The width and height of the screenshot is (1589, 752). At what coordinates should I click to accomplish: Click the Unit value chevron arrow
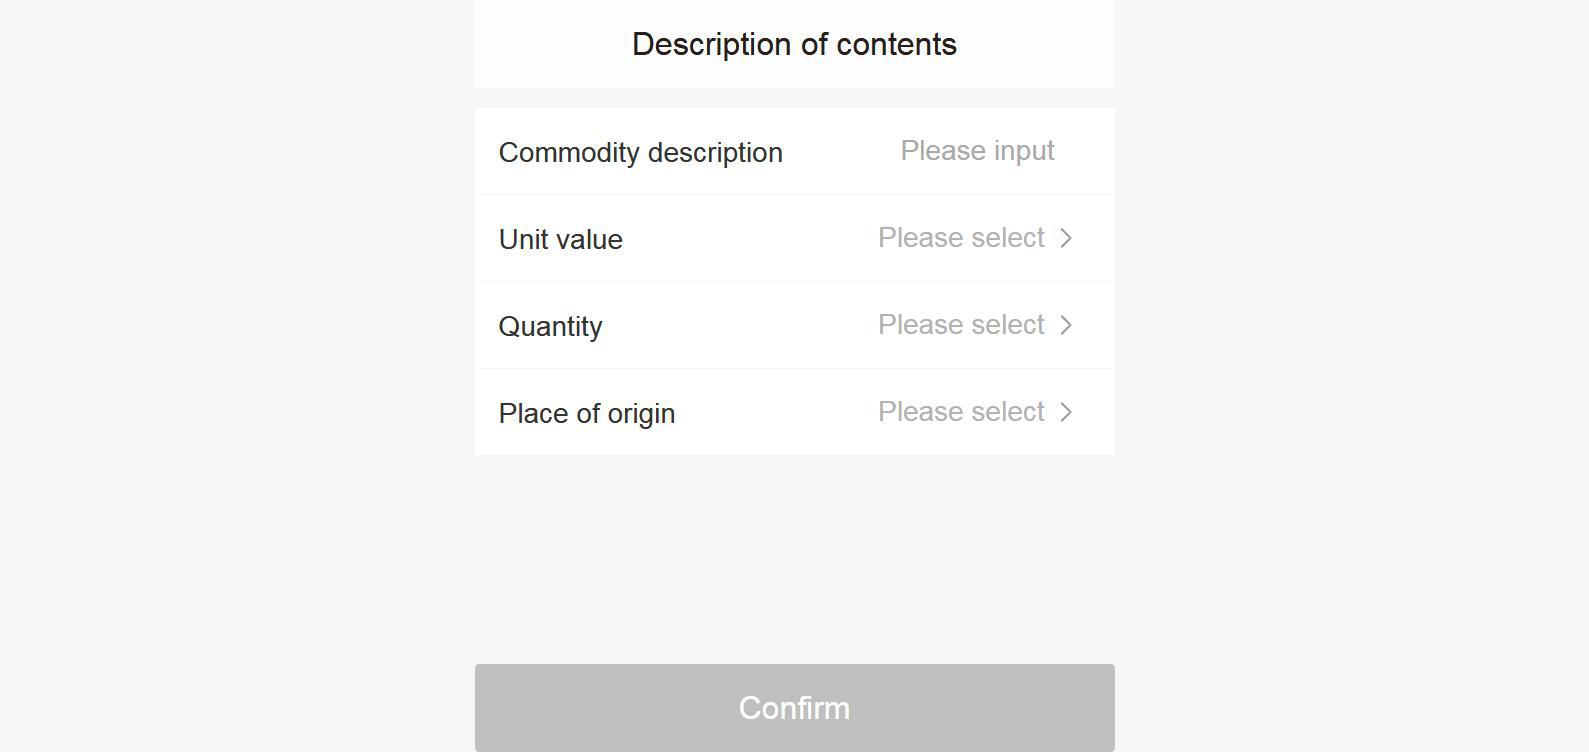pos(1066,238)
